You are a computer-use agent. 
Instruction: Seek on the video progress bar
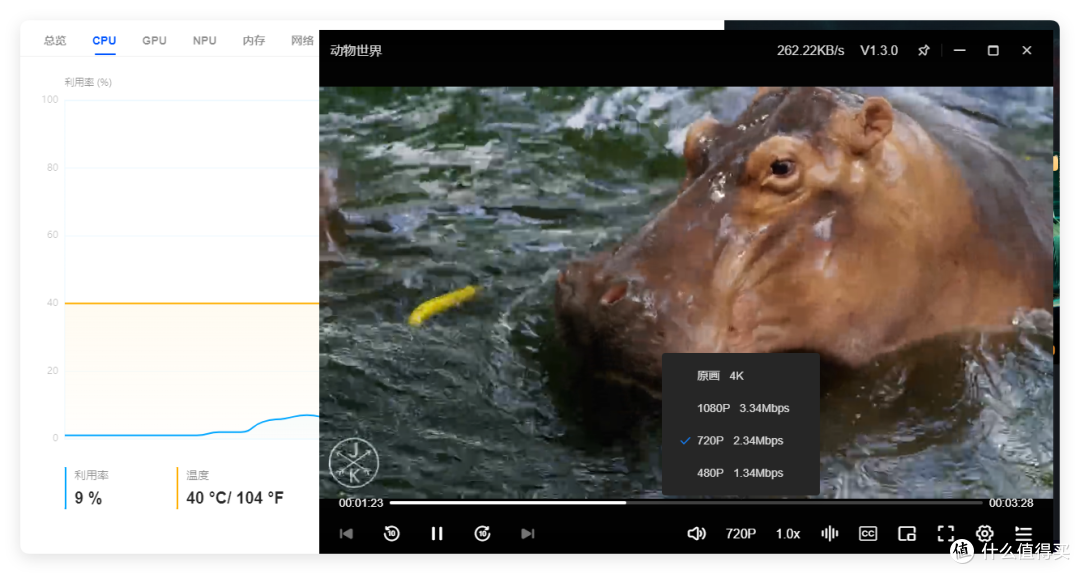pos(686,503)
